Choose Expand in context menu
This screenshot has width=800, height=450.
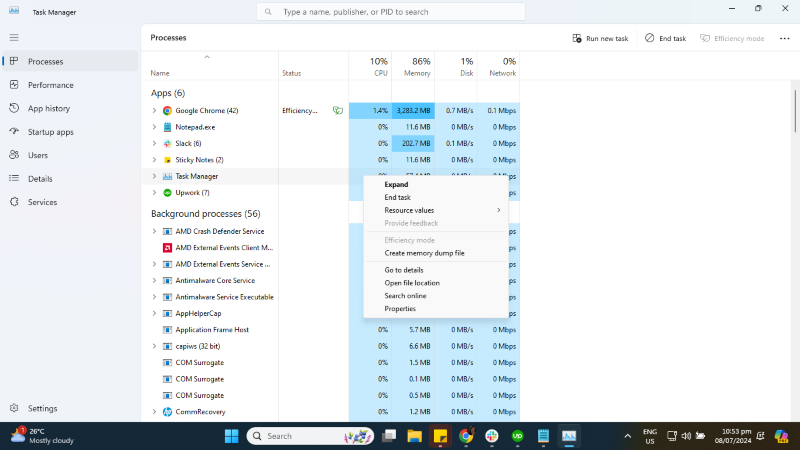[436, 185]
